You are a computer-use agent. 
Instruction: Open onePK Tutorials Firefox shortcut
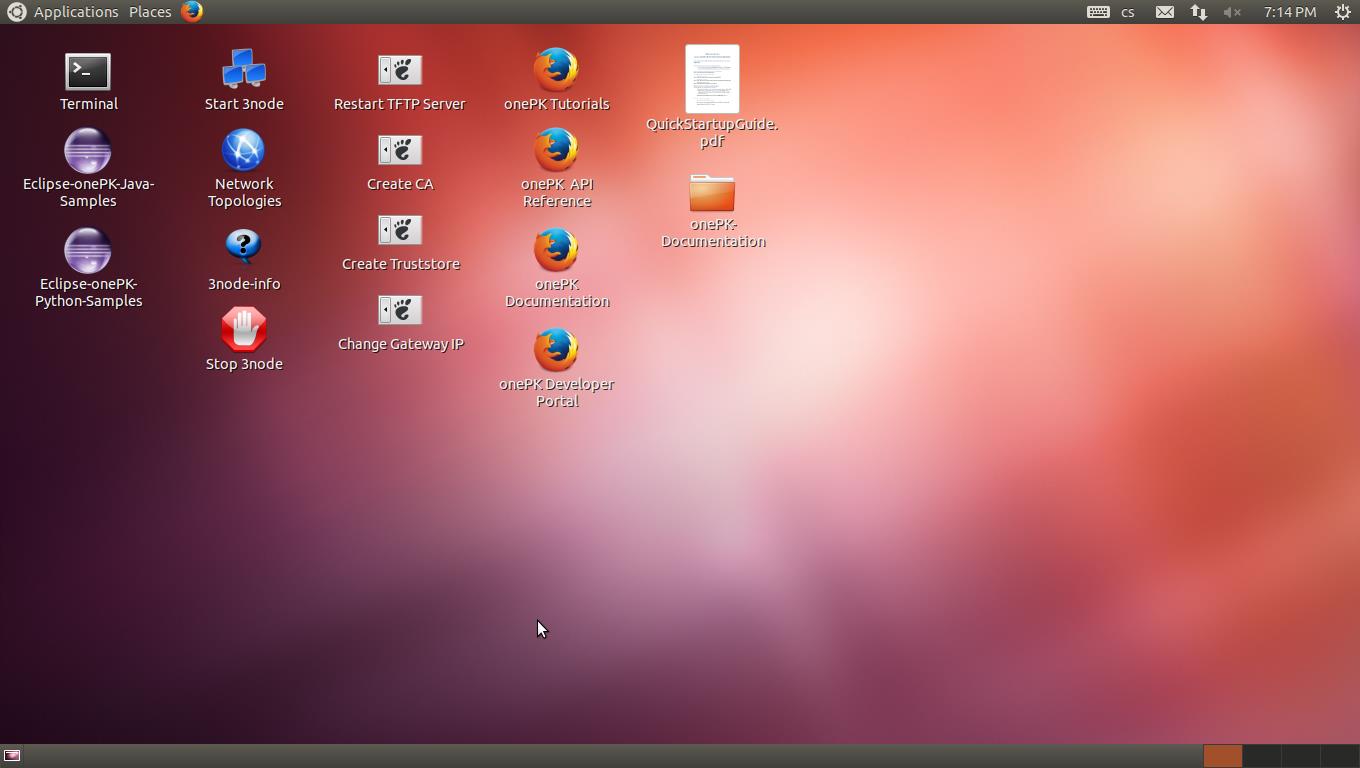point(556,70)
